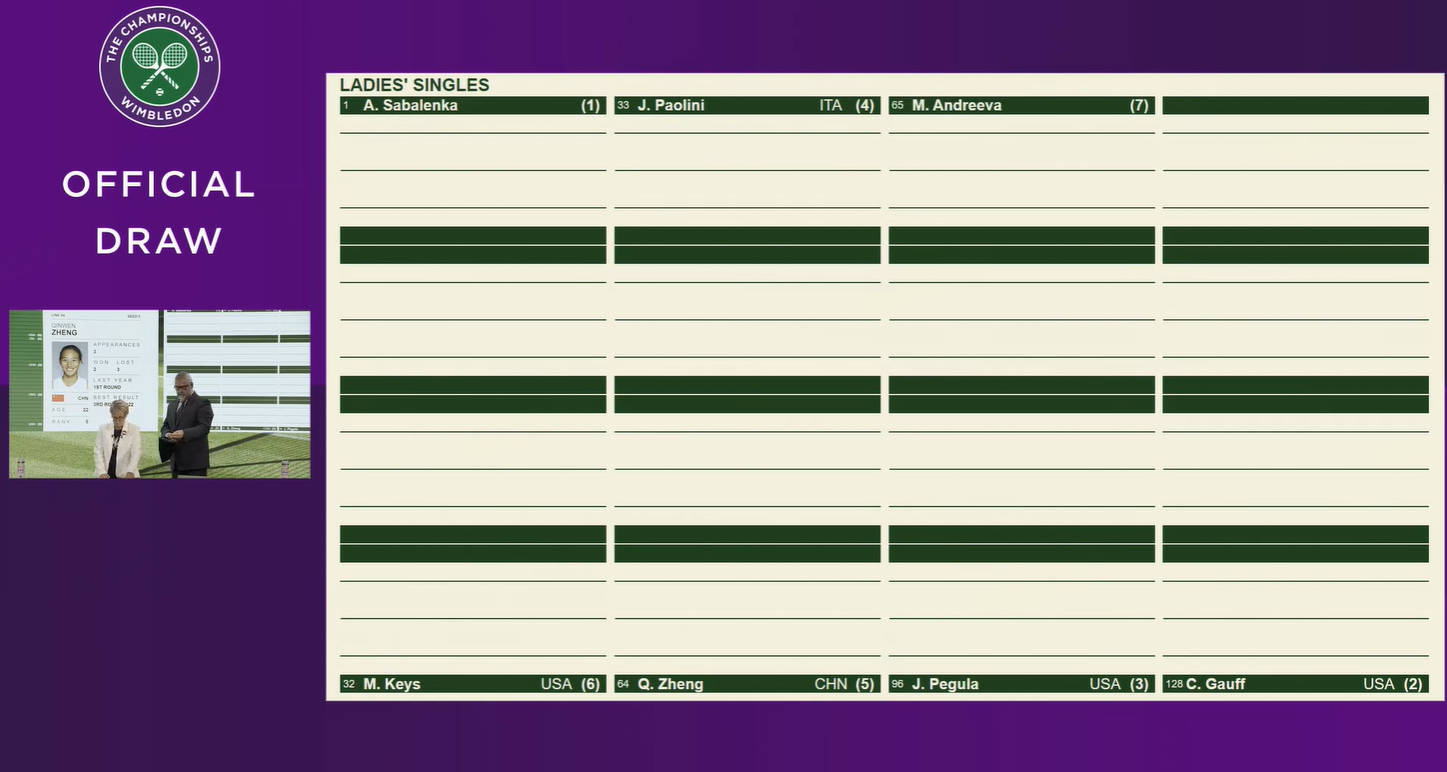This screenshot has height=772, width=1447.
Task: Click the ZHENG surname on the inset card
Action: tap(64, 333)
